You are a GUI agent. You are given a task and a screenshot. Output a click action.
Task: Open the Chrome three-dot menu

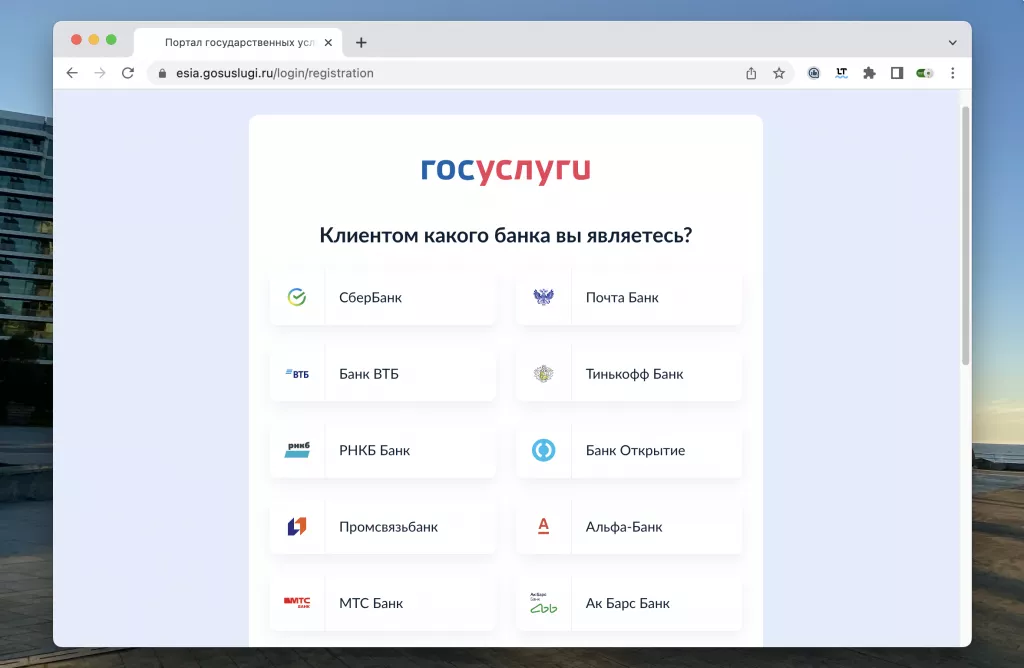pyautogui.click(x=952, y=72)
